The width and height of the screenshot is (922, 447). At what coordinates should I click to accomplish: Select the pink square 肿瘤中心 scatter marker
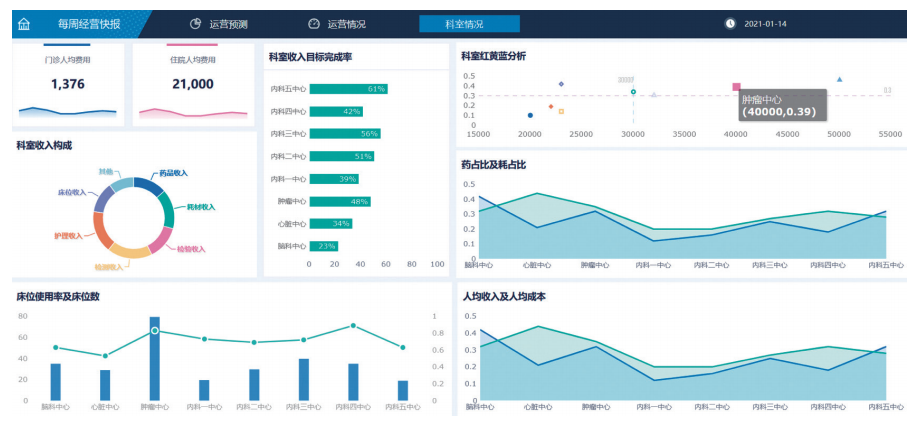tap(737, 88)
